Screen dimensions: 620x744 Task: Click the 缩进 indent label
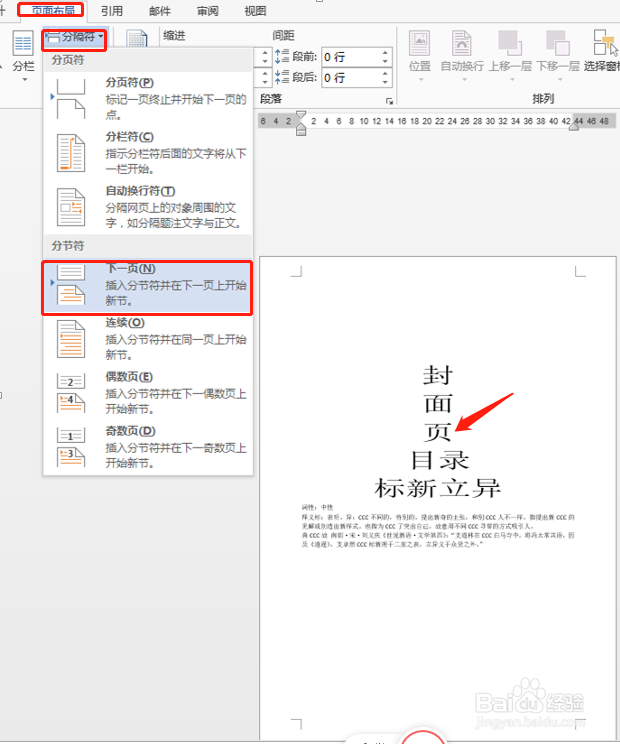(174, 36)
